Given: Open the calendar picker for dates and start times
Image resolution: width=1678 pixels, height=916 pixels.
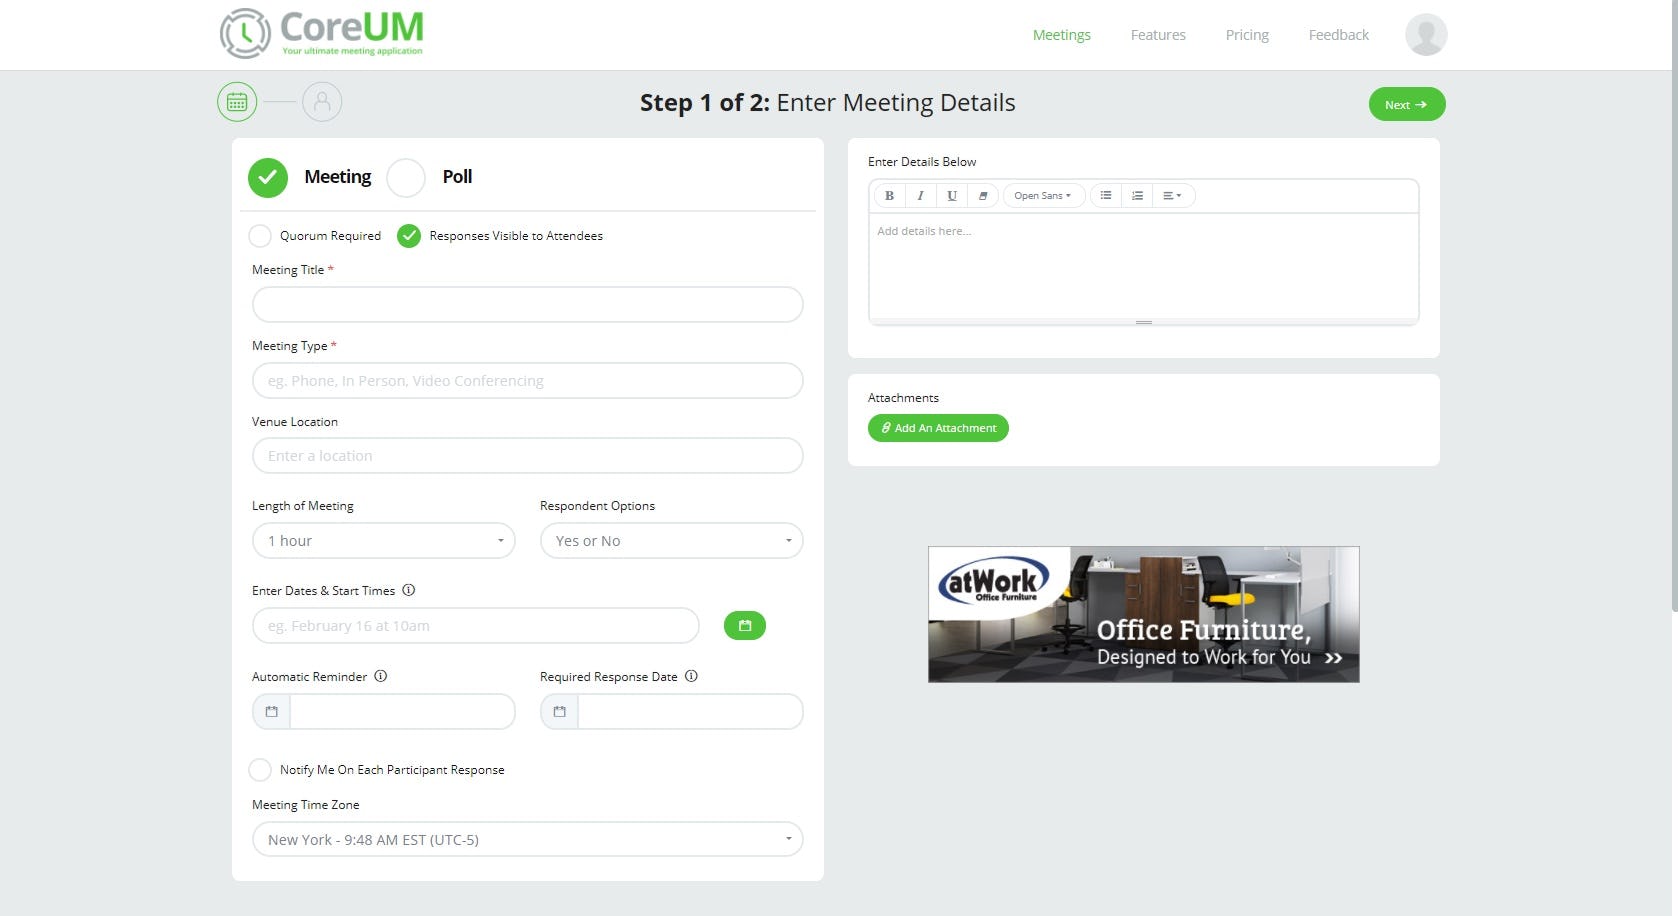Looking at the screenshot, I should point(744,625).
